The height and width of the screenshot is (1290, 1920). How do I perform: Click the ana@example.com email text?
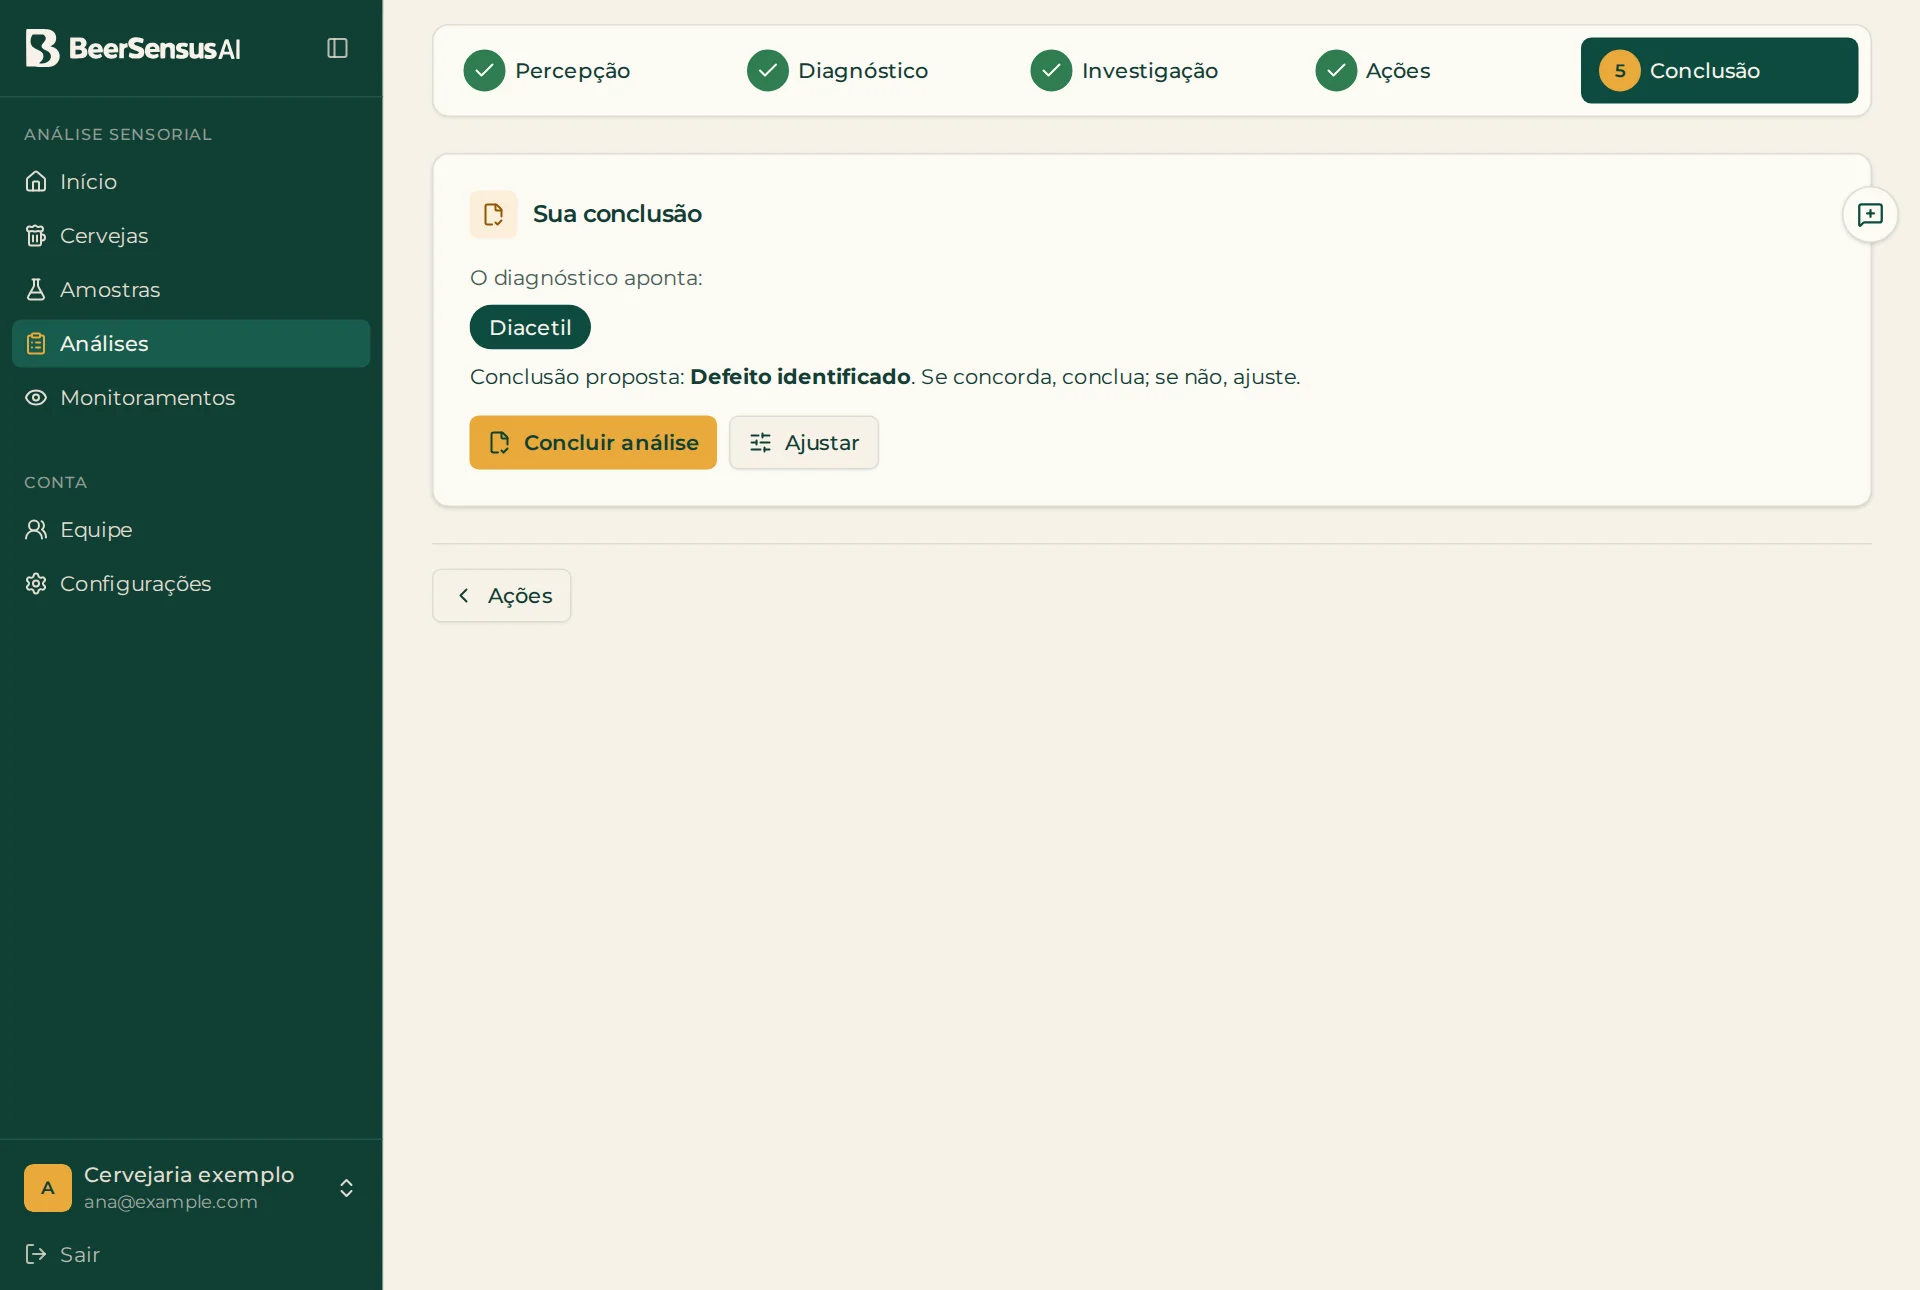click(171, 1202)
